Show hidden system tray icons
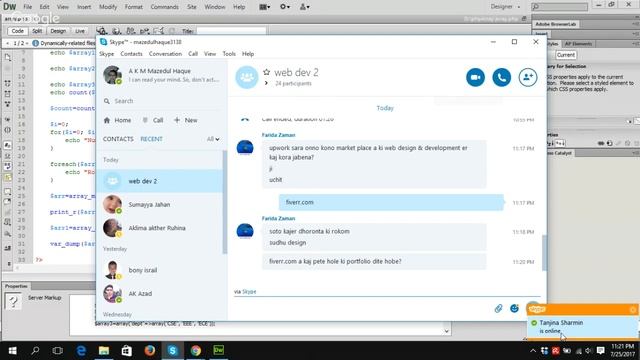 point(533,351)
